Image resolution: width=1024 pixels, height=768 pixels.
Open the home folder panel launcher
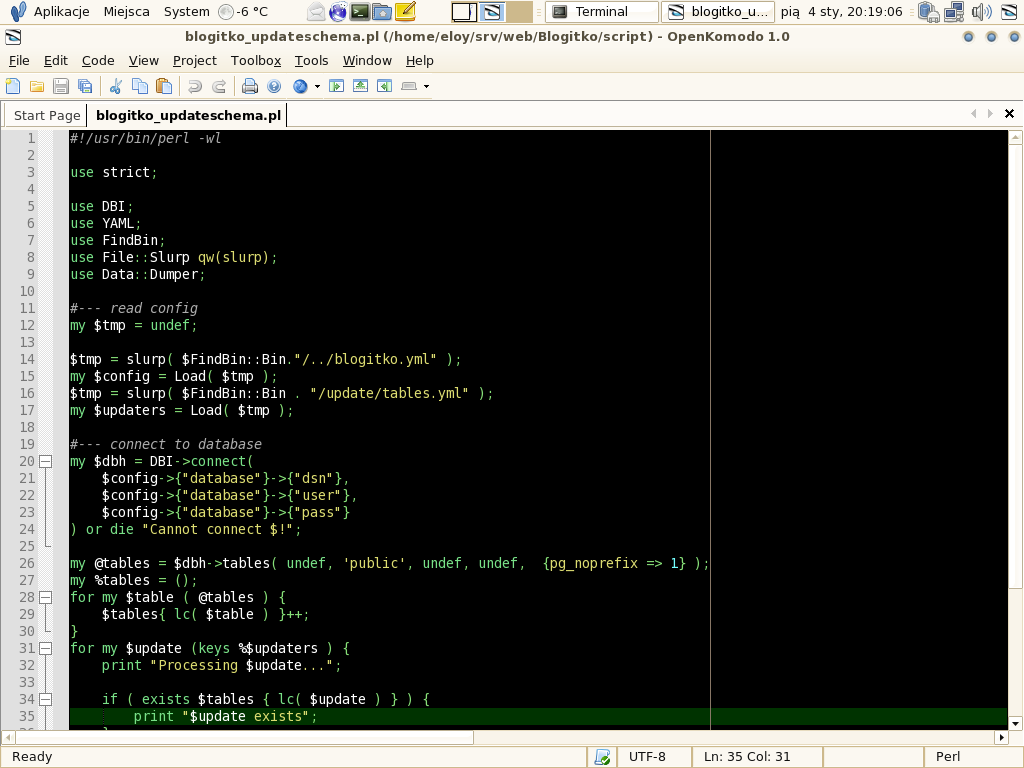(x=382, y=12)
